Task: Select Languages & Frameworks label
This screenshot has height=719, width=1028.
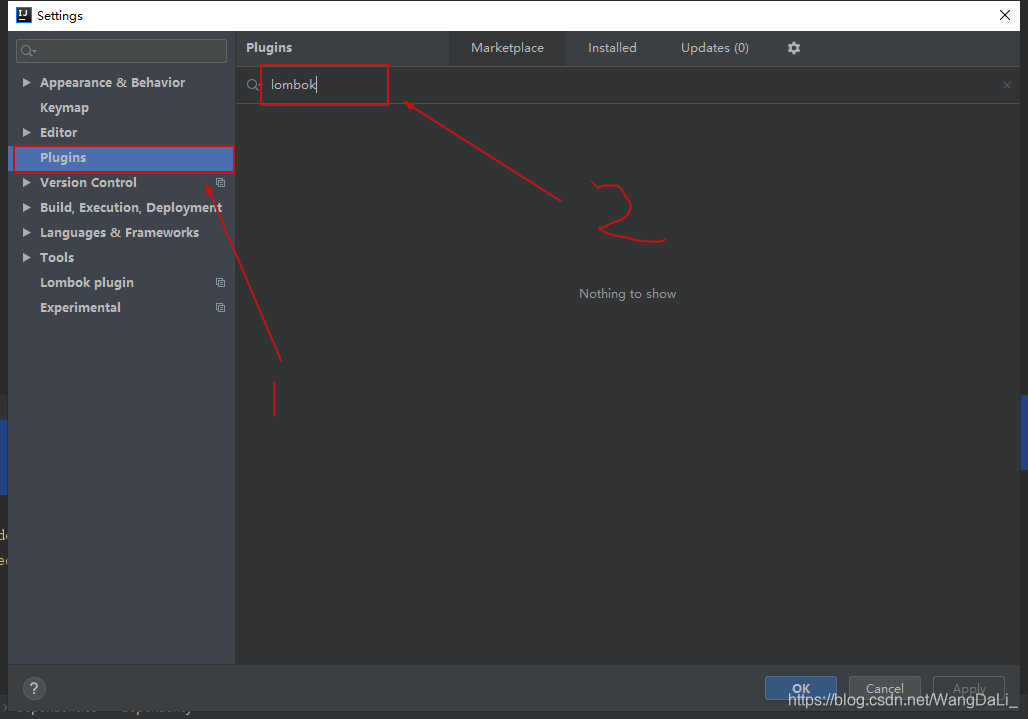Action: tap(119, 233)
